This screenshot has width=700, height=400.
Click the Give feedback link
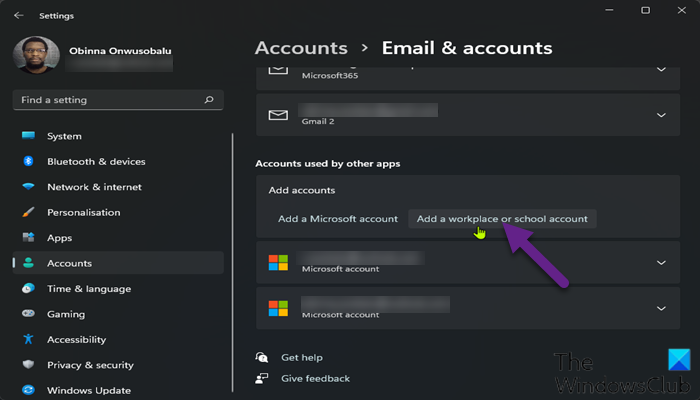click(x=315, y=378)
